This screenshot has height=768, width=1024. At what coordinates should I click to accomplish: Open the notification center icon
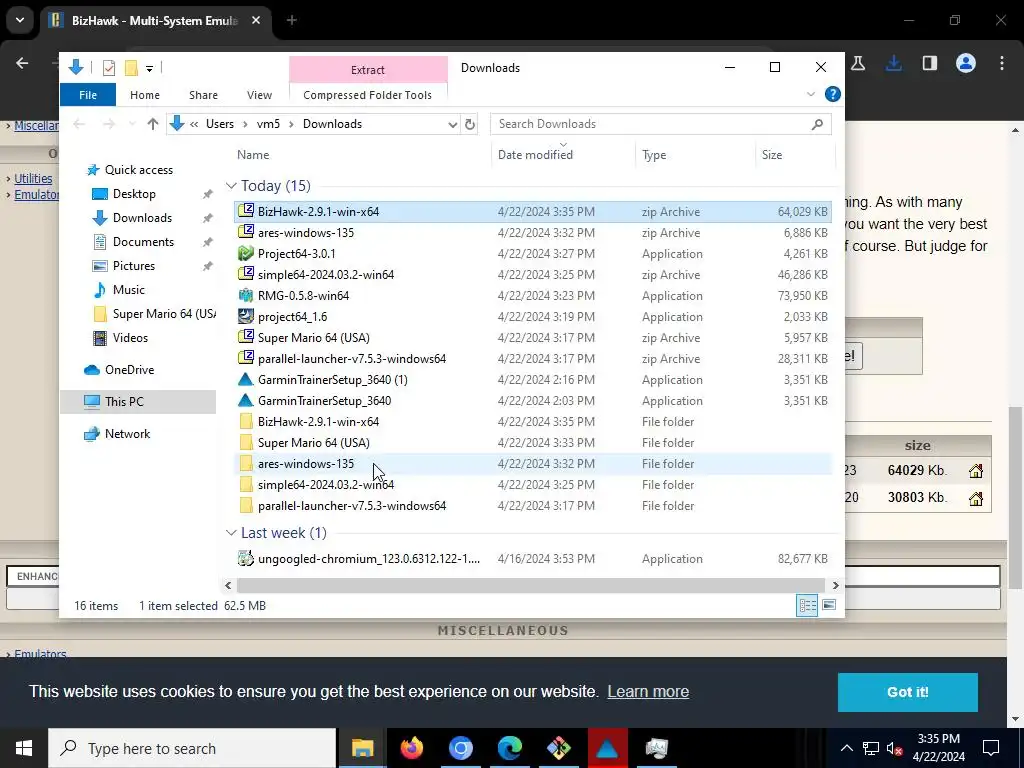991,748
